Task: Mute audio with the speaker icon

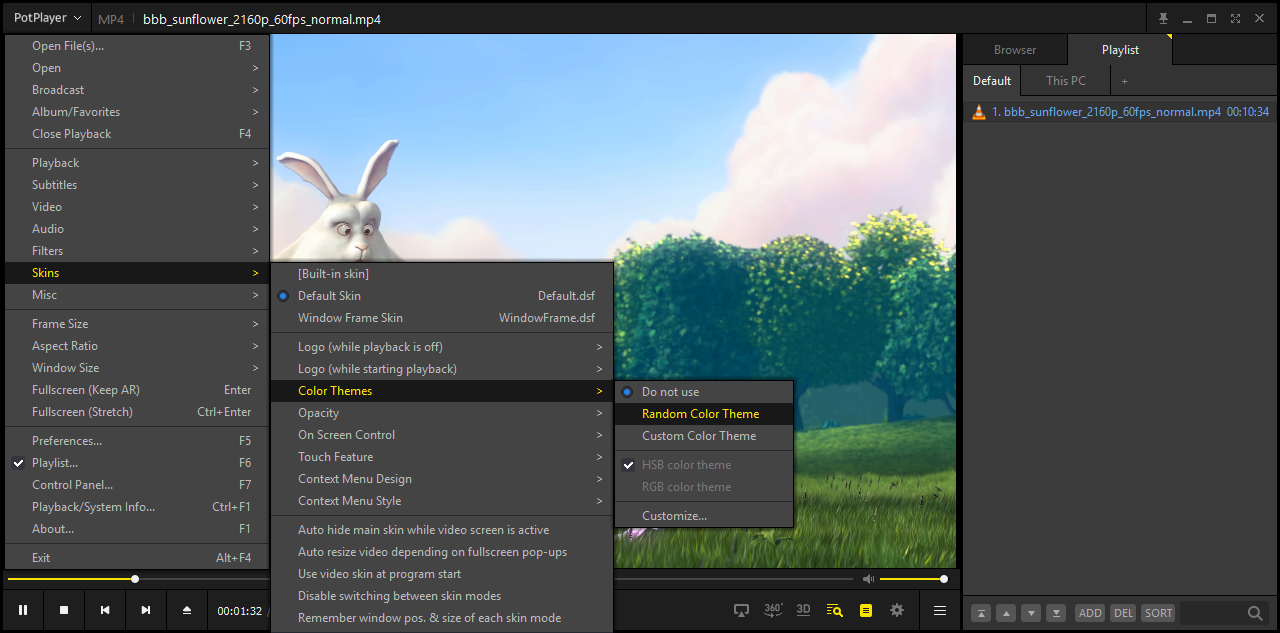Action: coord(868,579)
